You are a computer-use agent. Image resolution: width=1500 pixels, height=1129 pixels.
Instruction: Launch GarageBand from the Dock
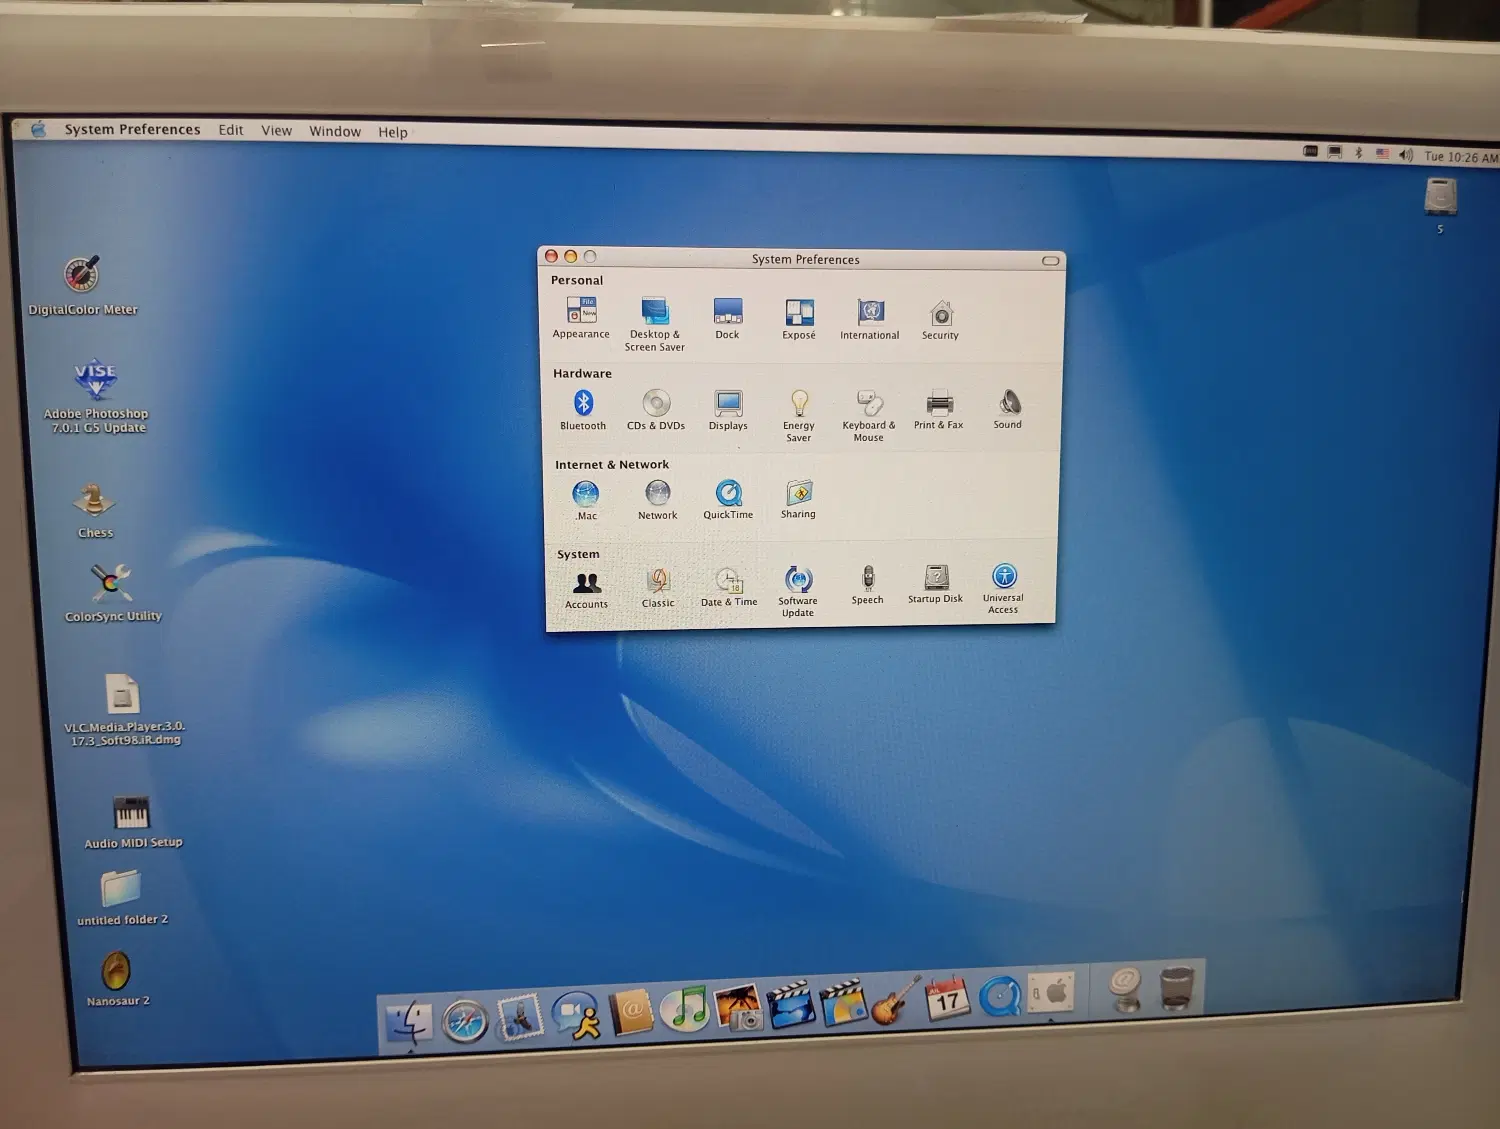(895, 1000)
